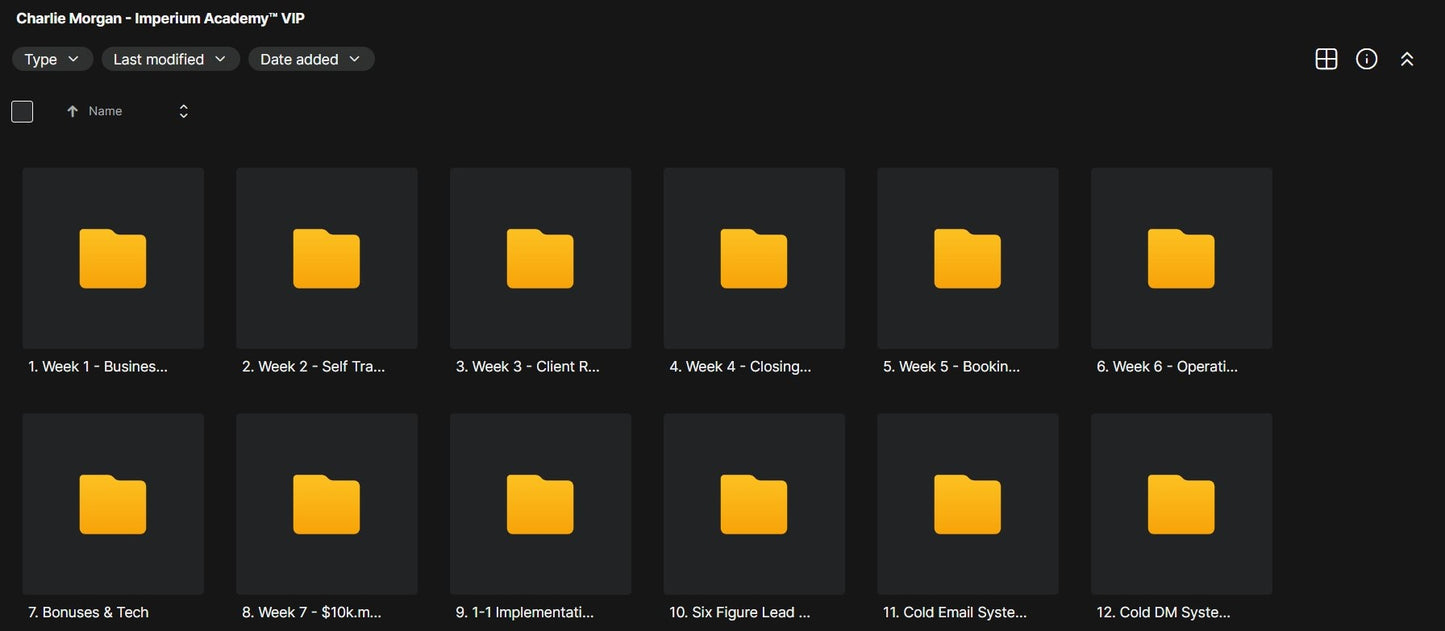The height and width of the screenshot is (631, 1445).
Task: Expand the Date added filter dropdown
Action: (x=311, y=59)
